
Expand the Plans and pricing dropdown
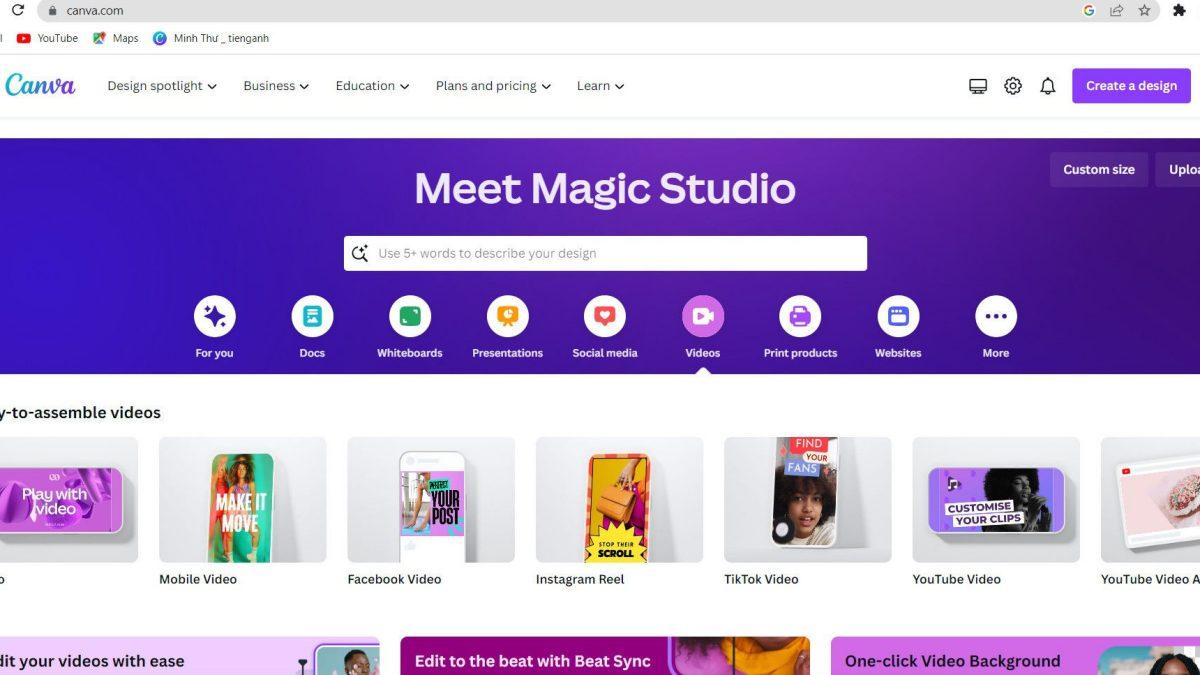pyautogui.click(x=491, y=86)
